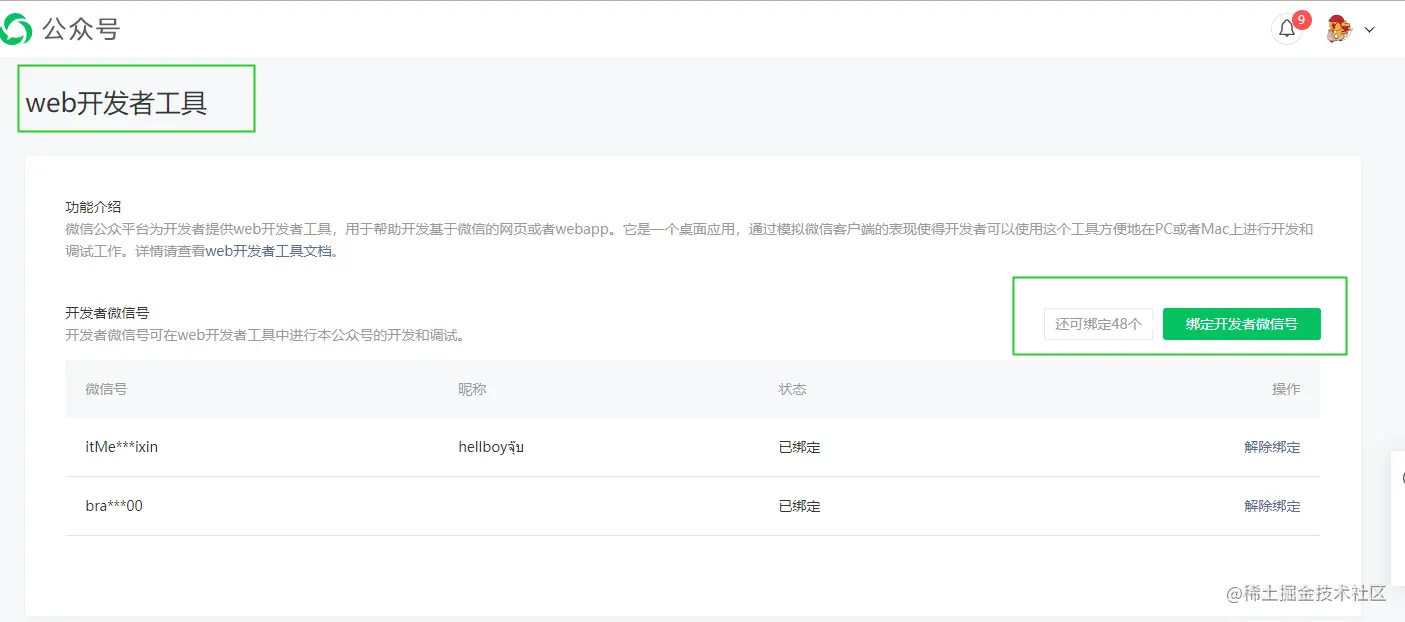
Task: Unbind itMe***ixin via its 解除绑定 link
Action: (x=1271, y=447)
